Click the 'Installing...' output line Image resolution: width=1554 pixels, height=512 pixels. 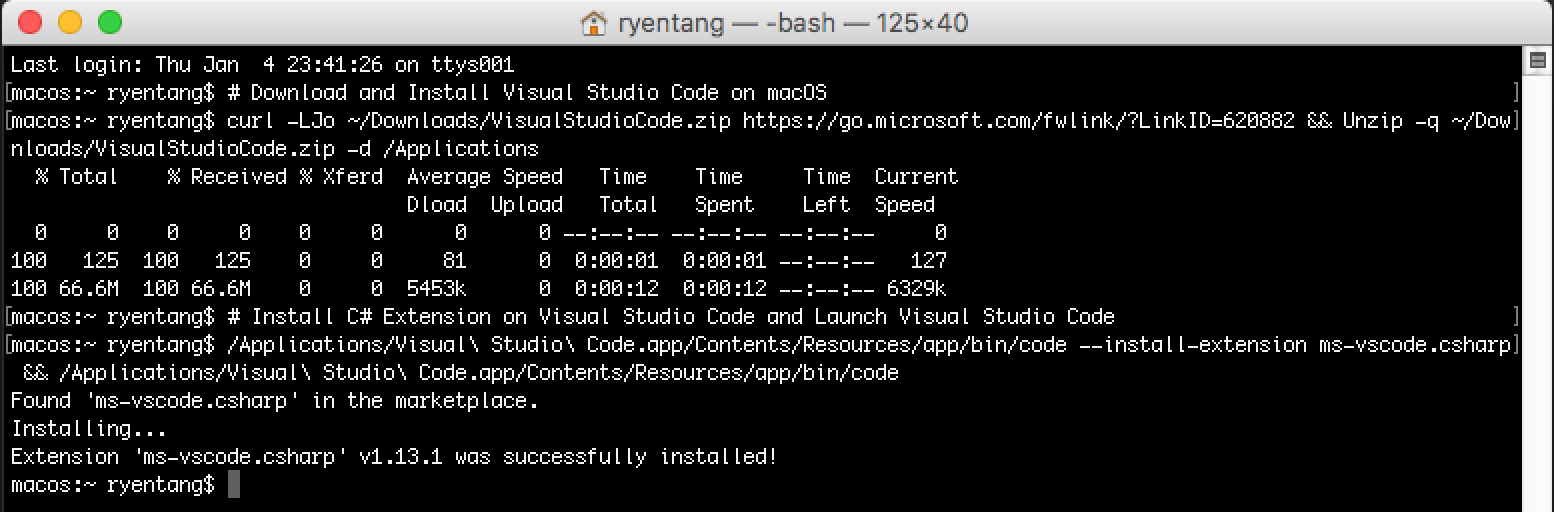(88, 429)
